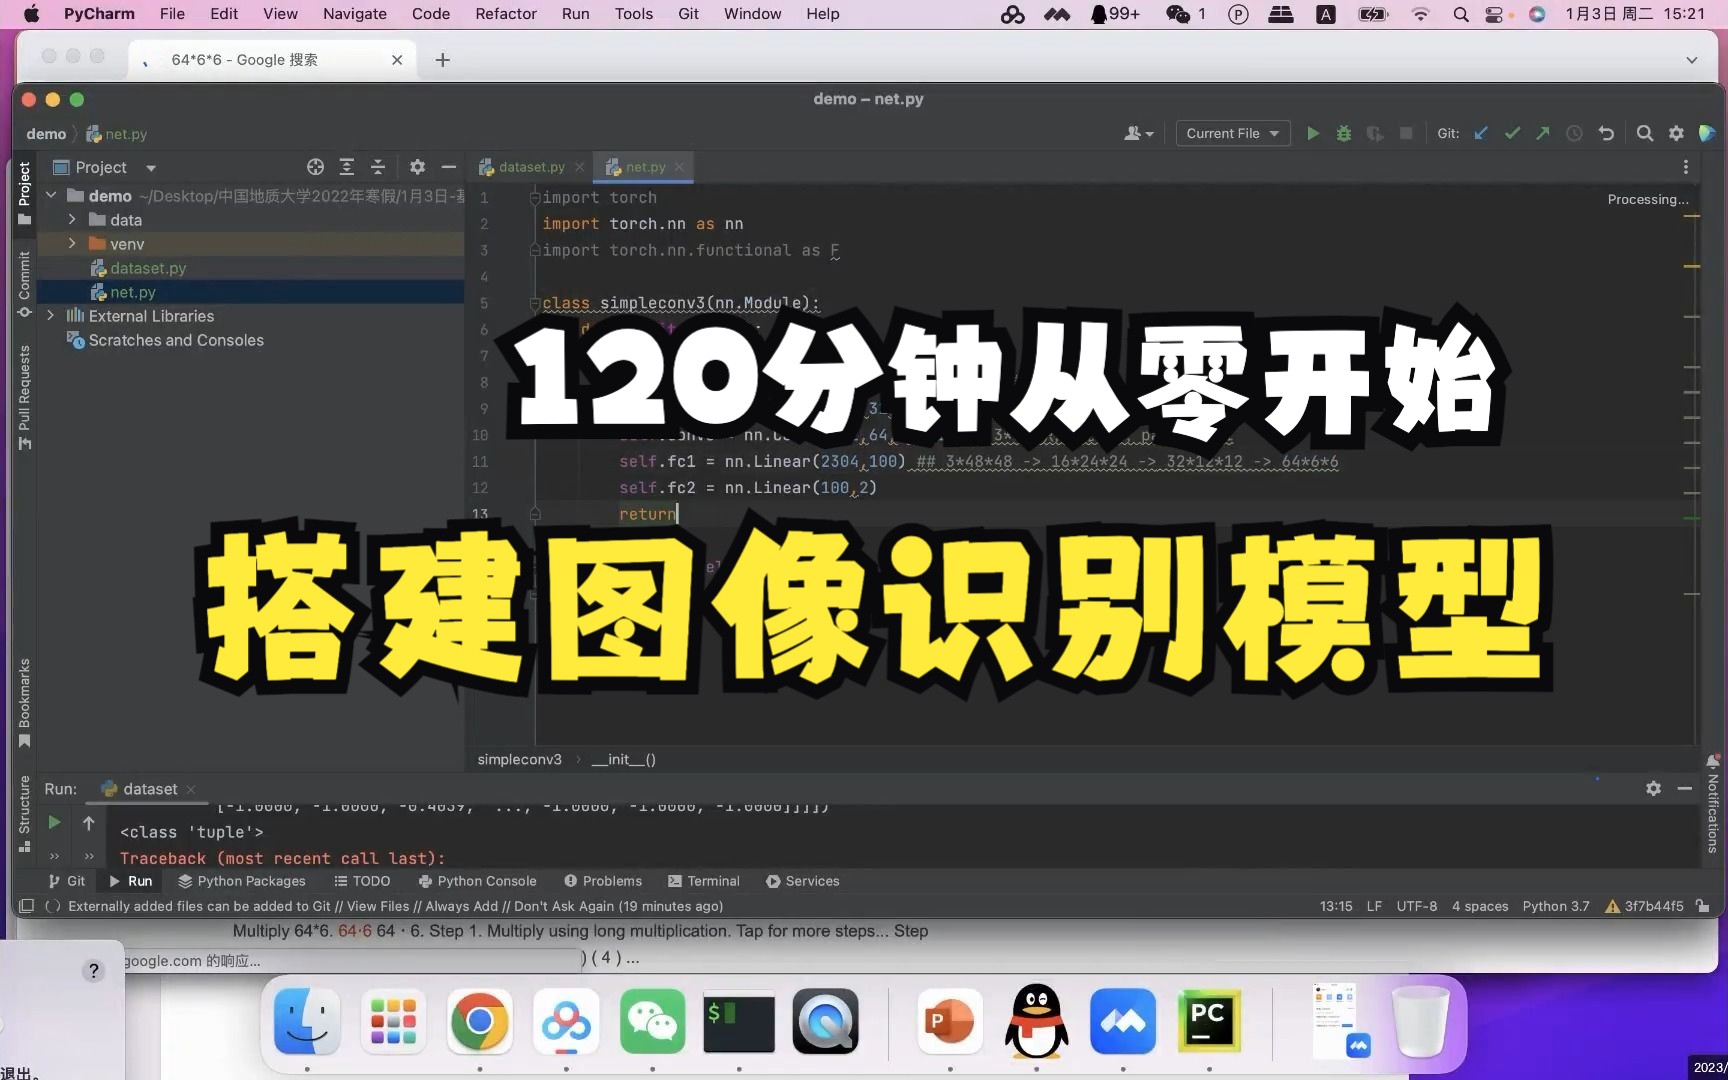Select Scratches and Consoles in Project tree

[x=176, y=340]
